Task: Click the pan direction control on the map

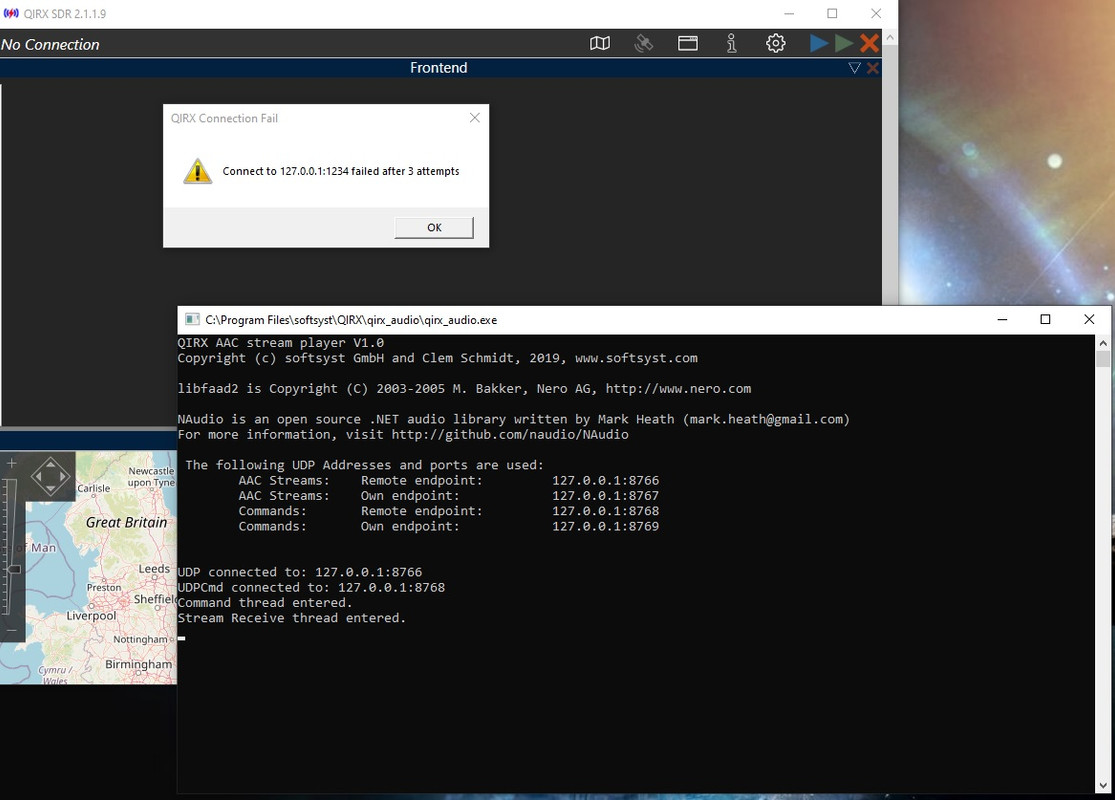Action: [50, 476]
